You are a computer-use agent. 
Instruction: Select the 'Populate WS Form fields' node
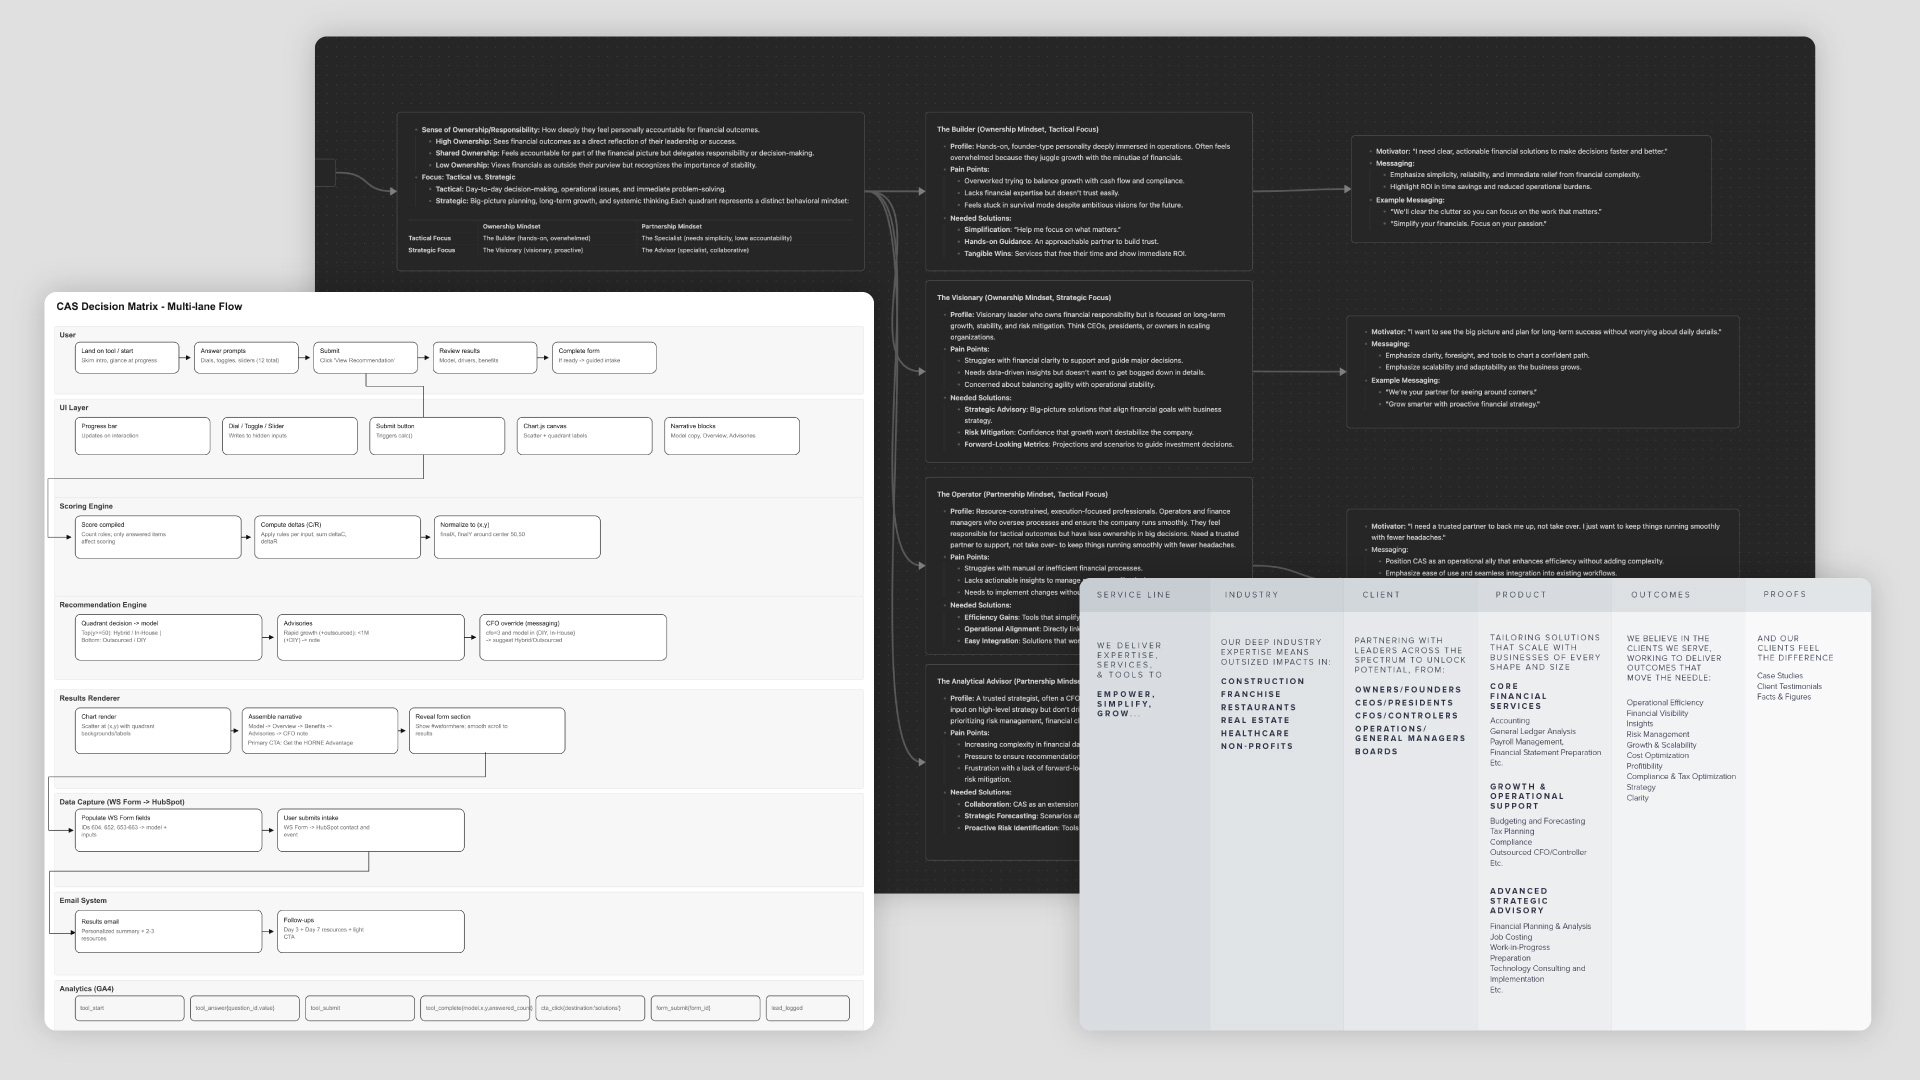tap(168, 830)
